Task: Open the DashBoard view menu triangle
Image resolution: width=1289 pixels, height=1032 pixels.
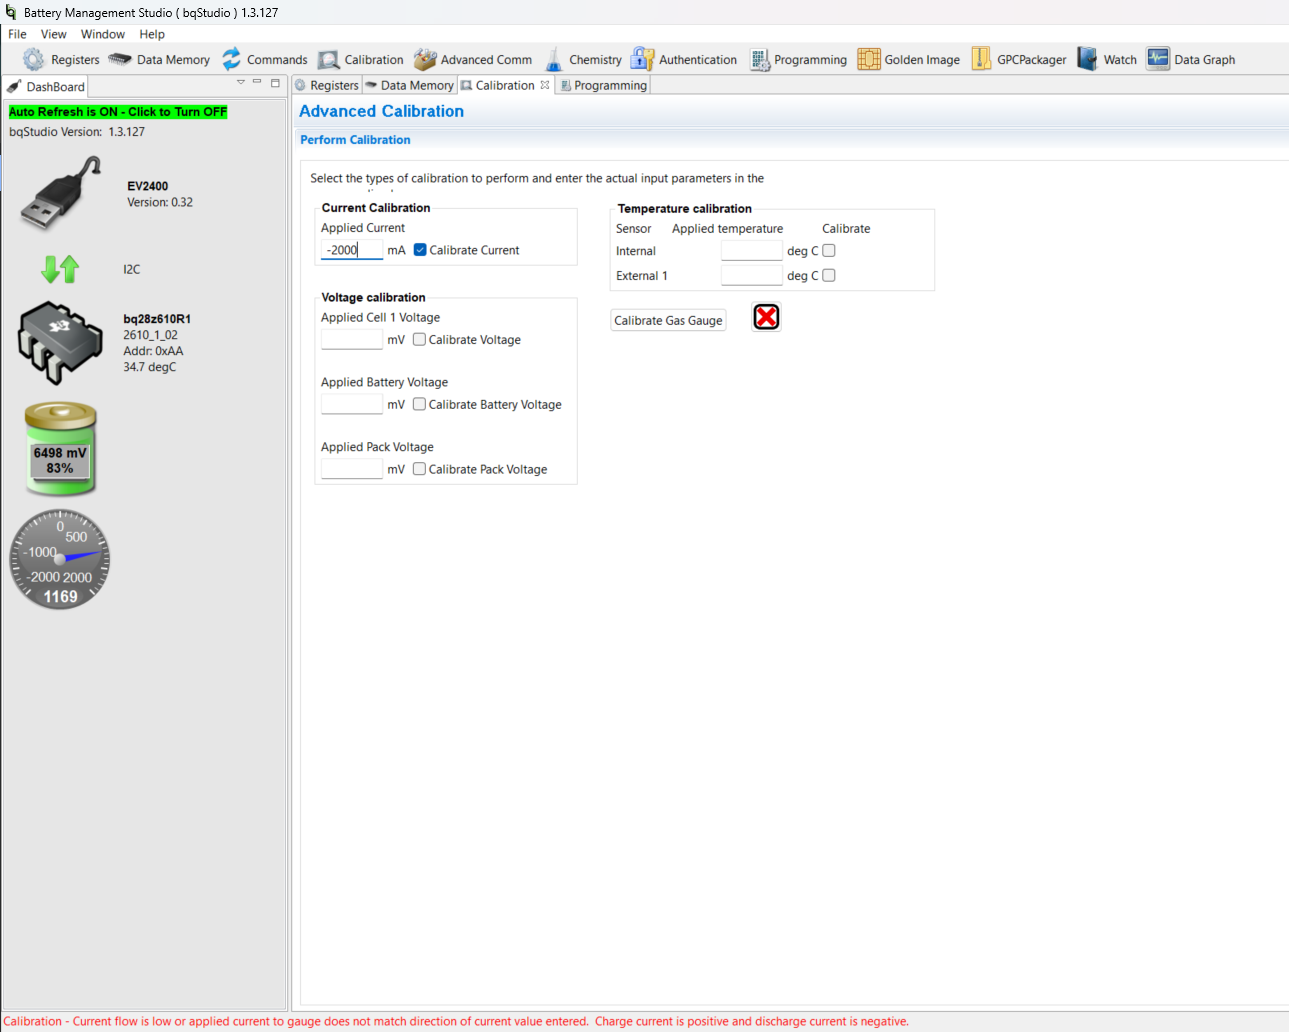Action: coord(240,82)
